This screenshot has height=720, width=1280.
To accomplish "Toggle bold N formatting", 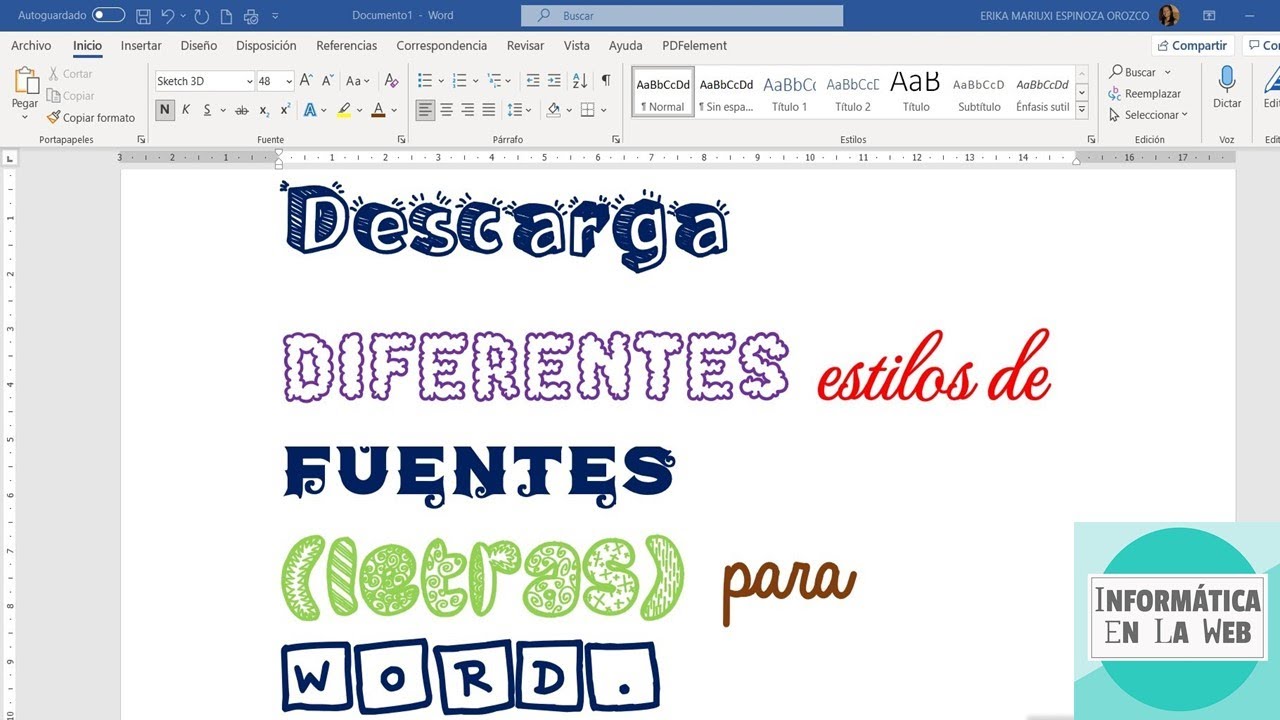I will click(165, 110).
